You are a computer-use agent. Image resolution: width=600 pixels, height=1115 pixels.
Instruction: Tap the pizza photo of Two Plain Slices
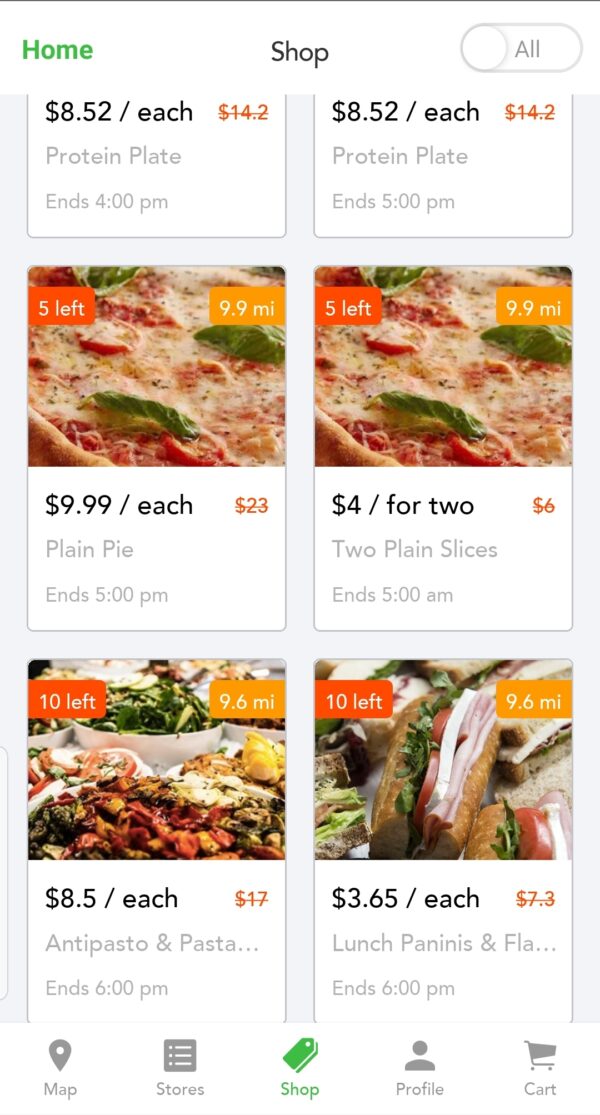tap(443, 367)
